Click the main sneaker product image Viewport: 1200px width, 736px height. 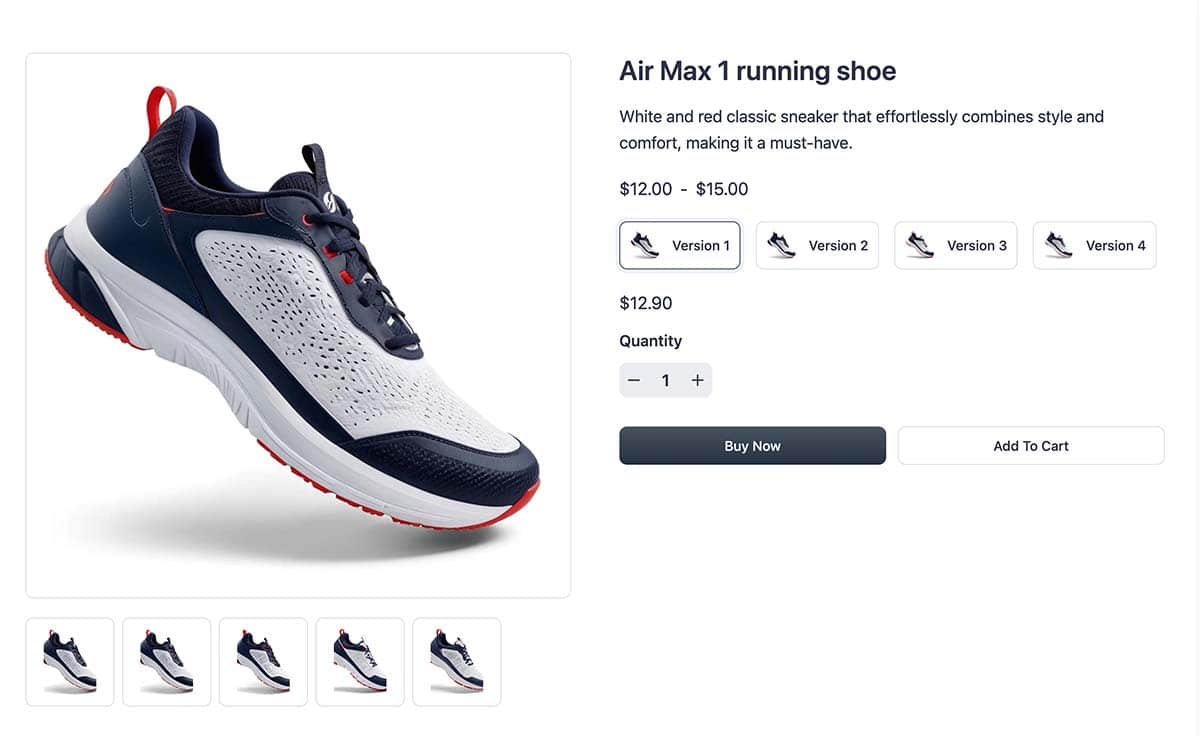pyautogui.click(x=298, y=325)
